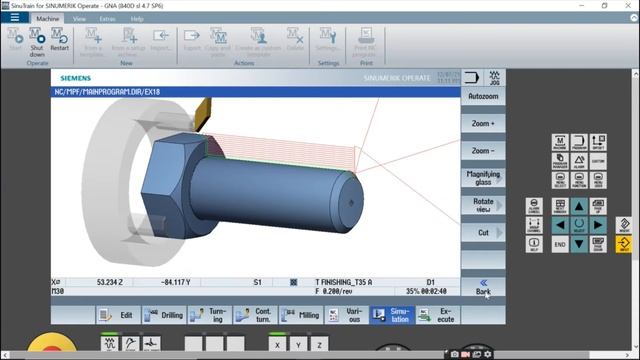640x360 pixels.
Task: Toggle the X axis selection key
Action: (x=277, y=344)
